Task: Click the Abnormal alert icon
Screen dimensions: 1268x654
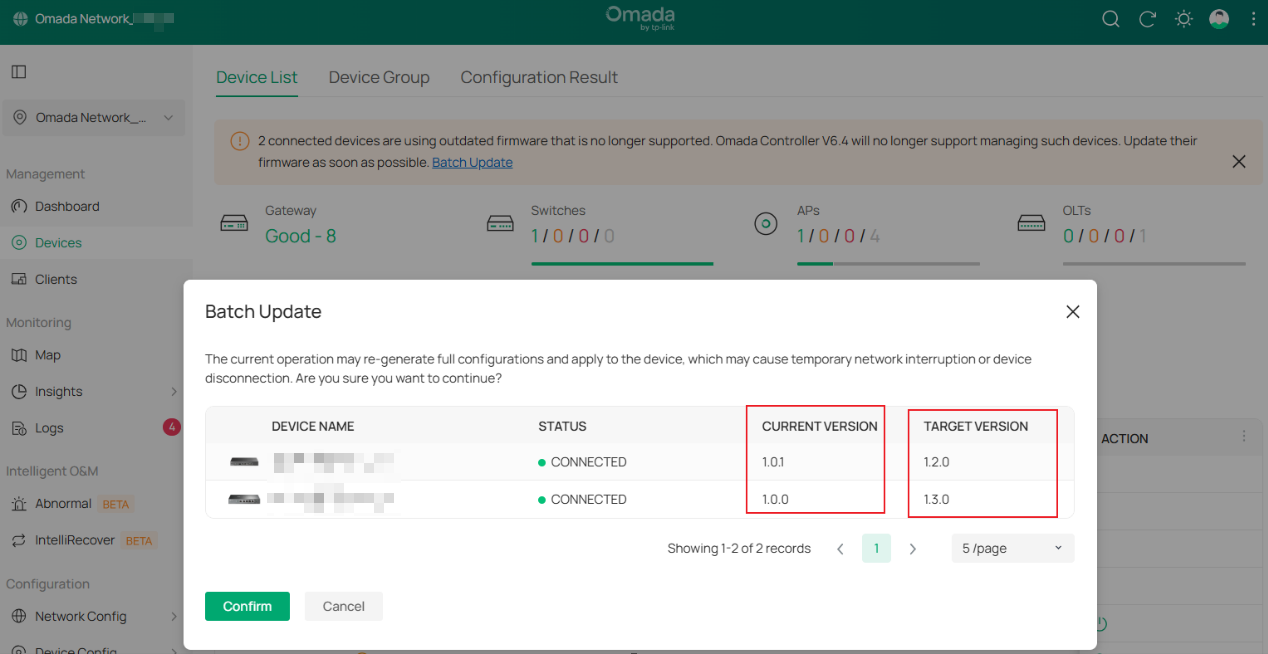Action: (x=18, y=504)
